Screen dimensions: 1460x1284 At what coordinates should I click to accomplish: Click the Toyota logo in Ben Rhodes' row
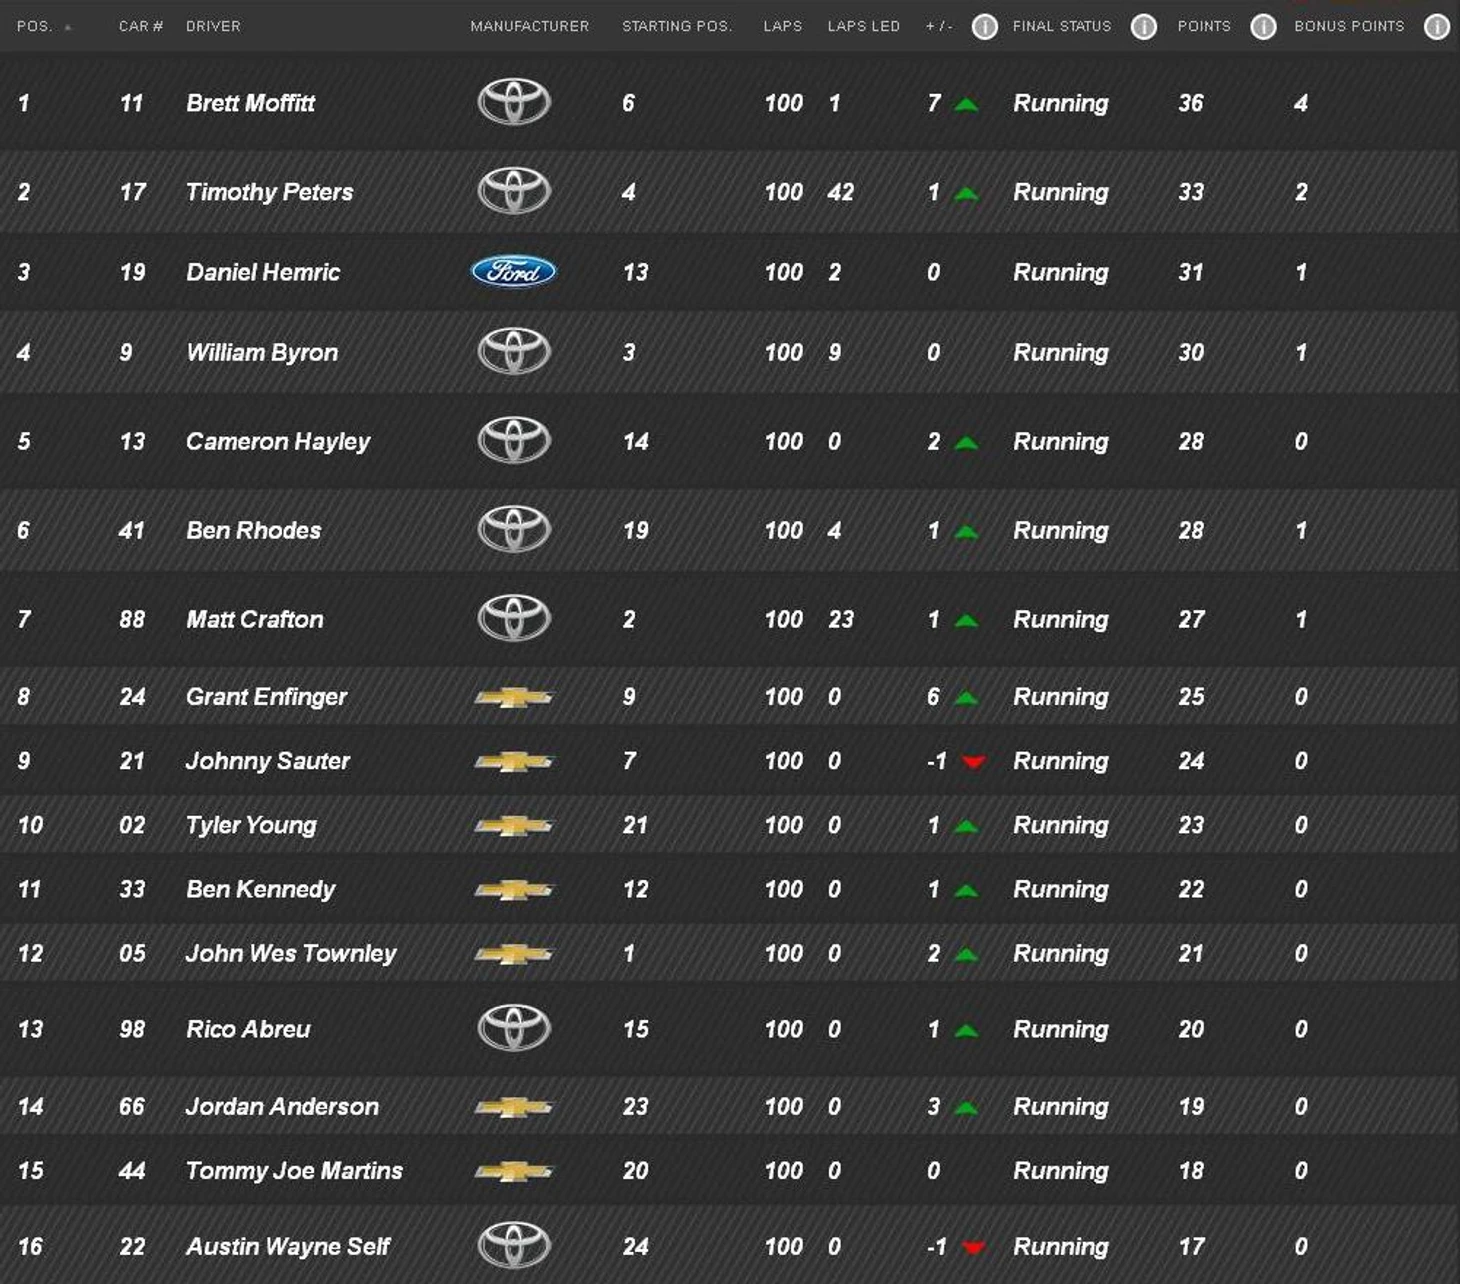(x=514, y=529)
